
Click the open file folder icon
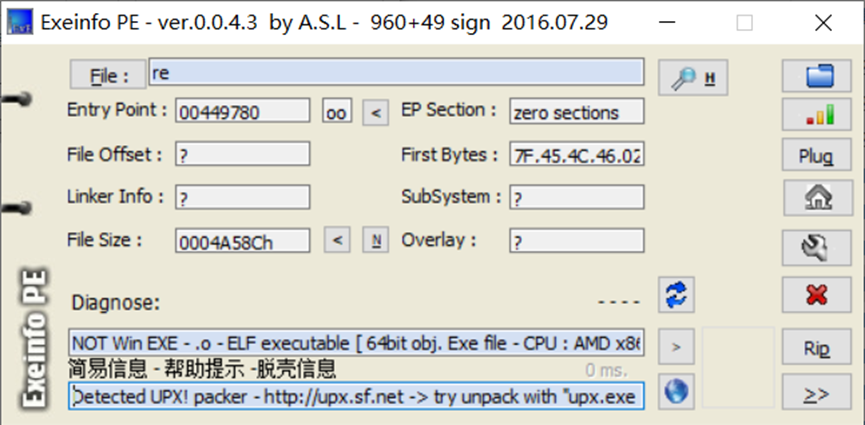[817, 75]
